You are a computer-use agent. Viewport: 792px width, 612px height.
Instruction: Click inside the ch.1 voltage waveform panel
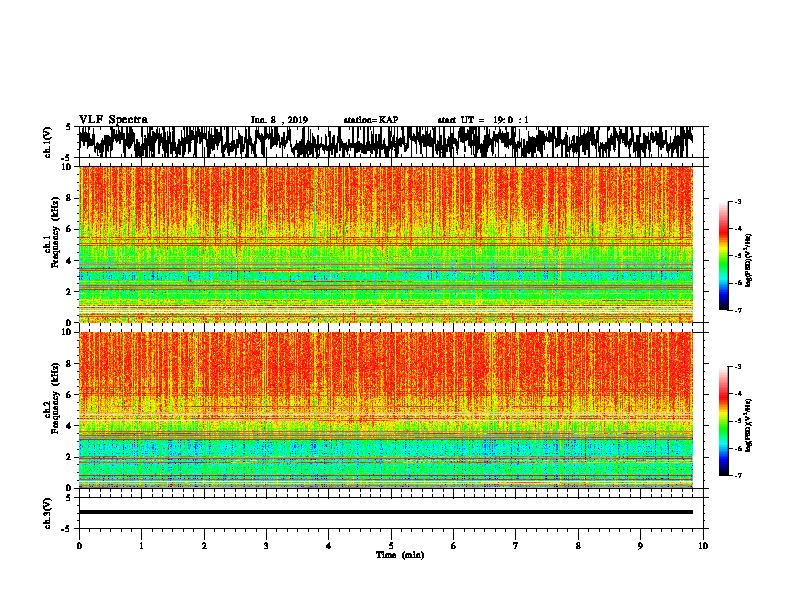tap(390, 142)
